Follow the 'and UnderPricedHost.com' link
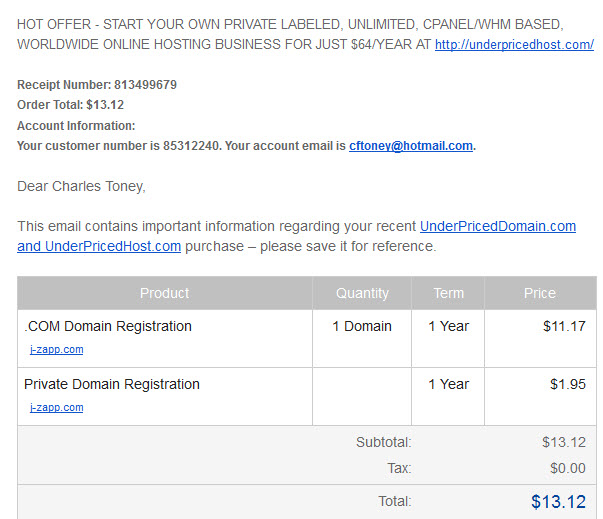The height and width of the screenshot is (519, 603). coord(99,246)
